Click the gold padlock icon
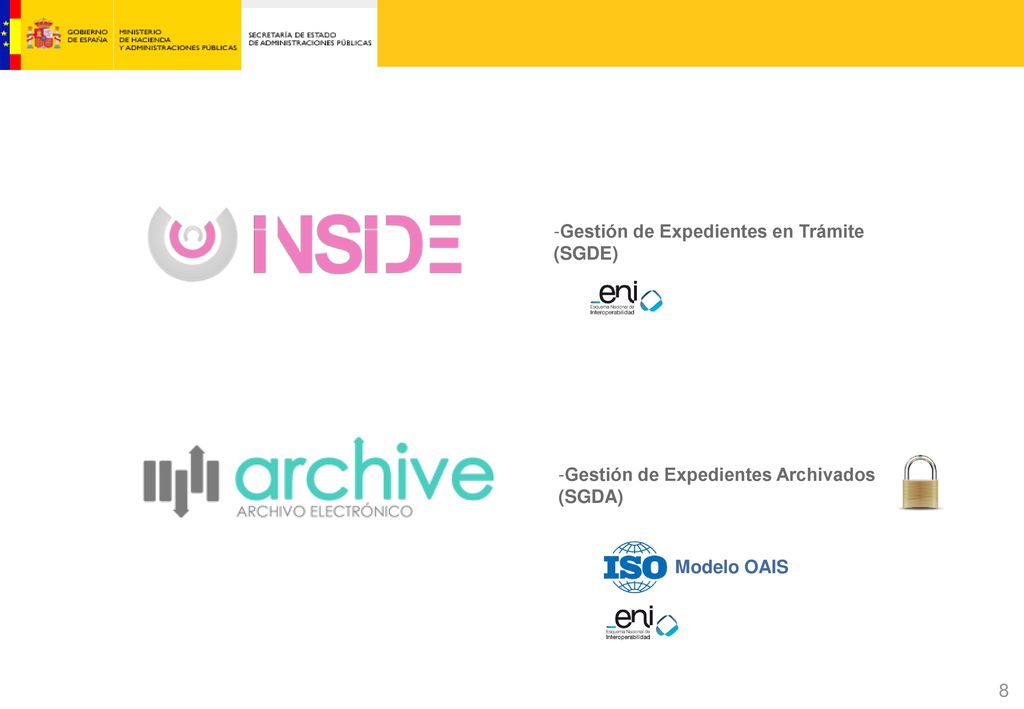This screenshot has width=1024, height=709. point(920,482)
